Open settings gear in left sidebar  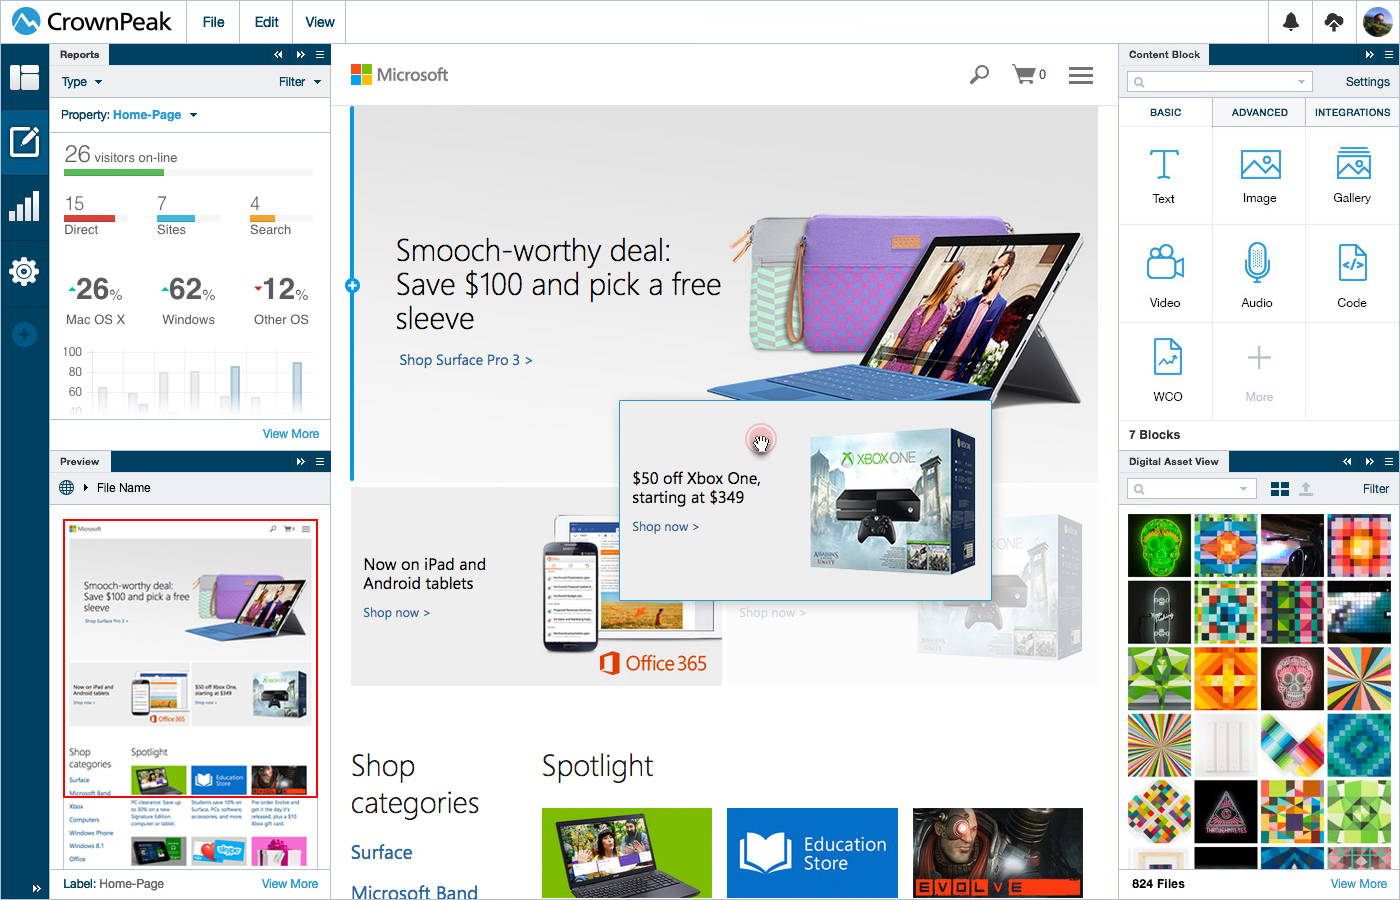(x=24, y=271)
